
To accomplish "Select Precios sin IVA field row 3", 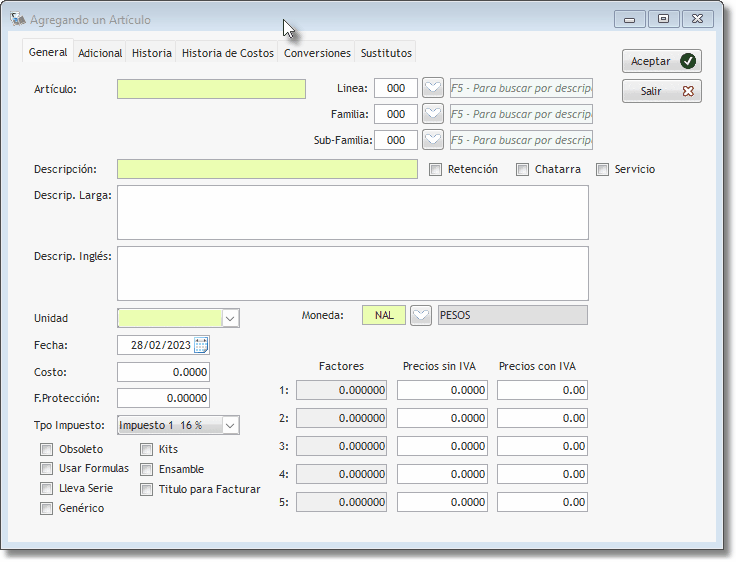I will (x=442, y=446).
